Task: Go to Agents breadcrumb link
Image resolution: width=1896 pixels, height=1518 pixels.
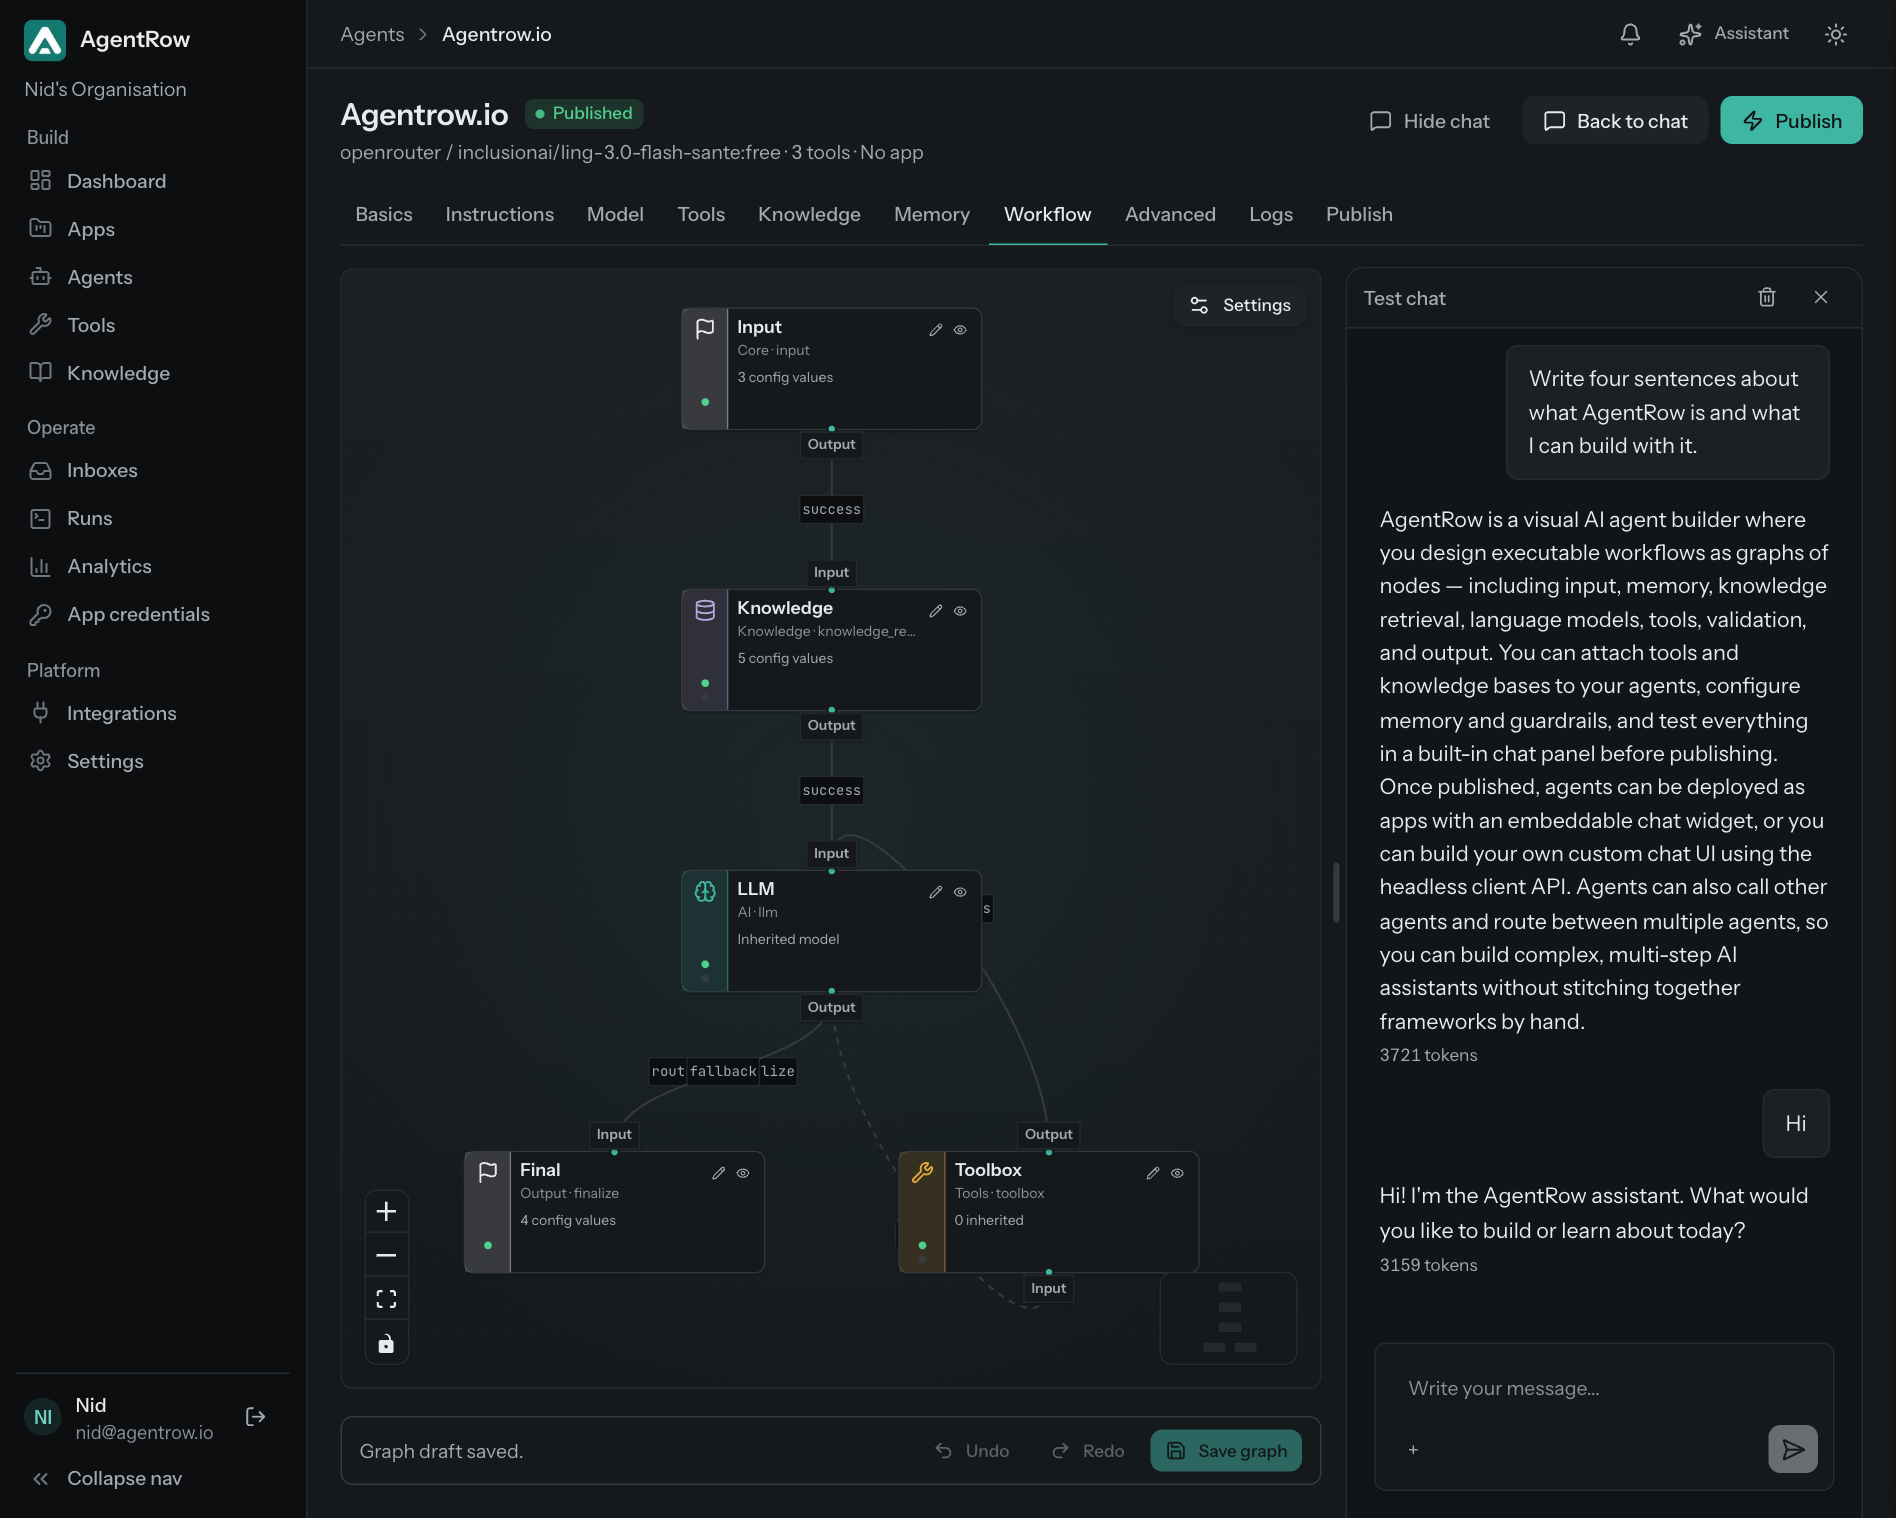Action: [372, 34]
